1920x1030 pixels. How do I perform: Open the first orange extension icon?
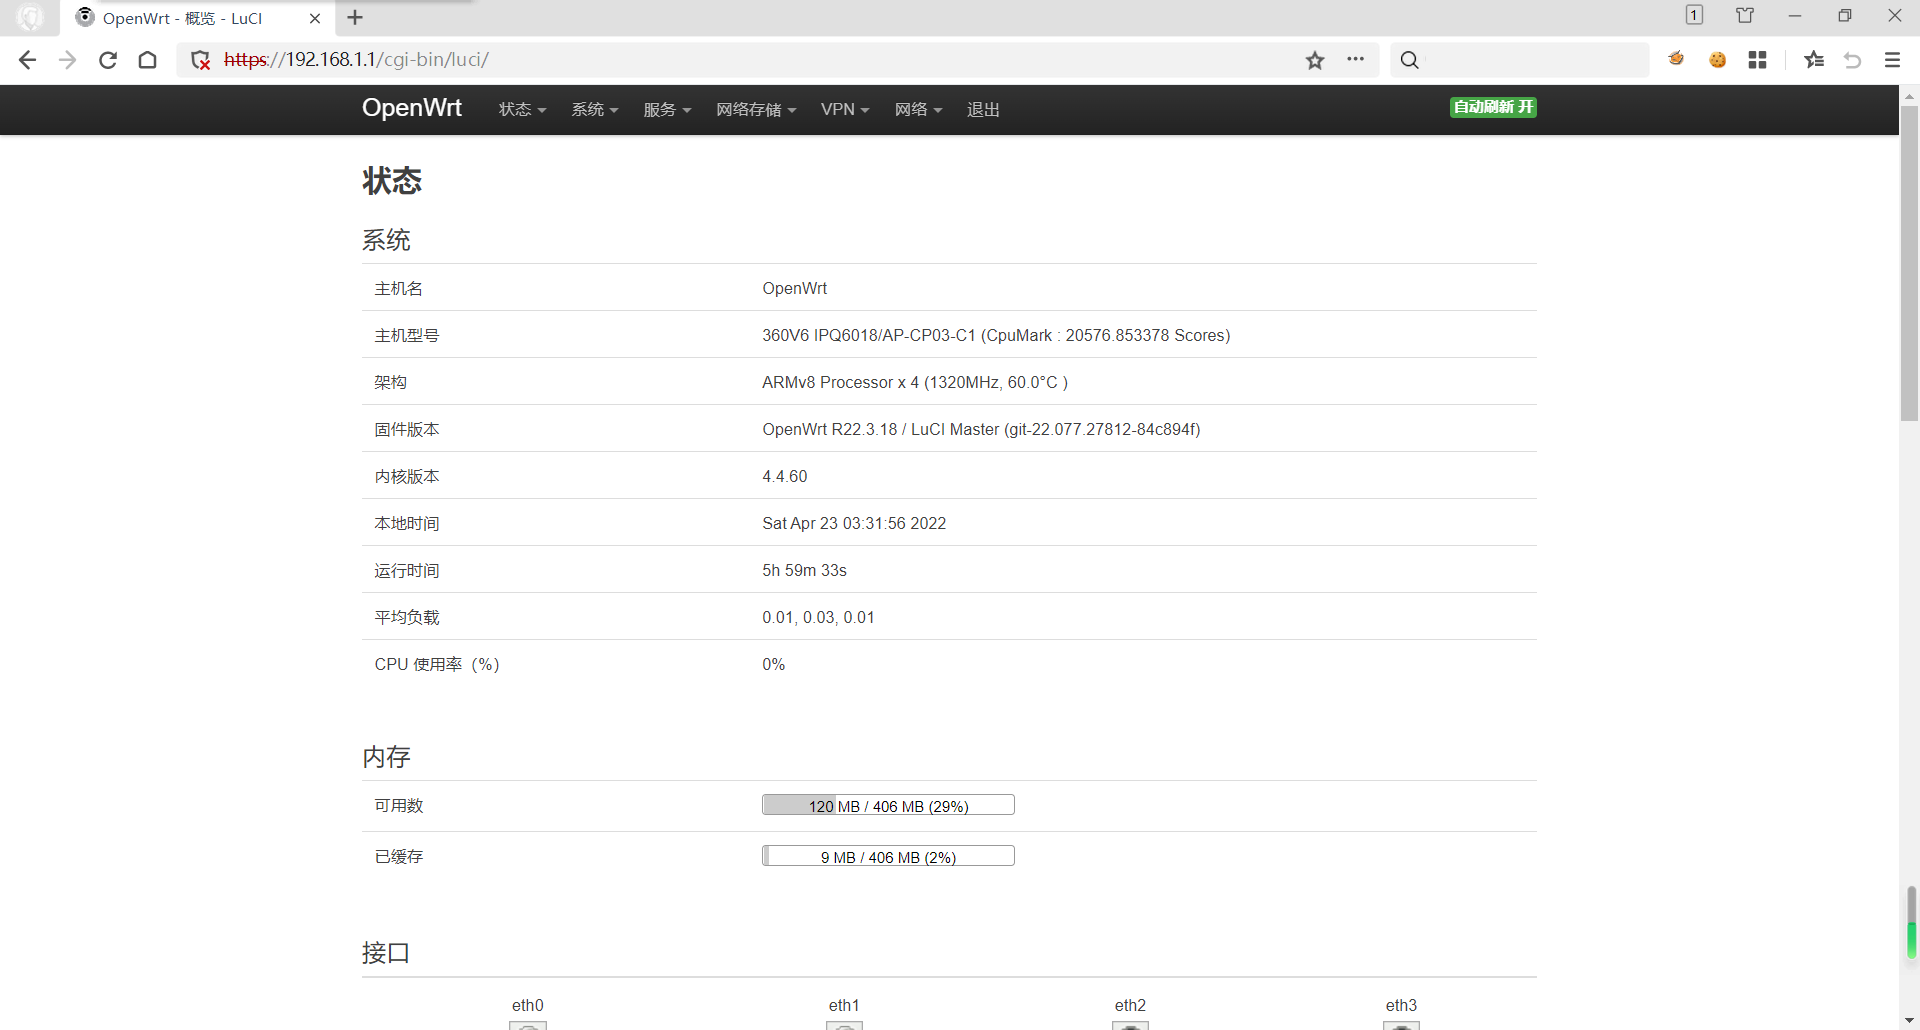(x=1677, y=60)
